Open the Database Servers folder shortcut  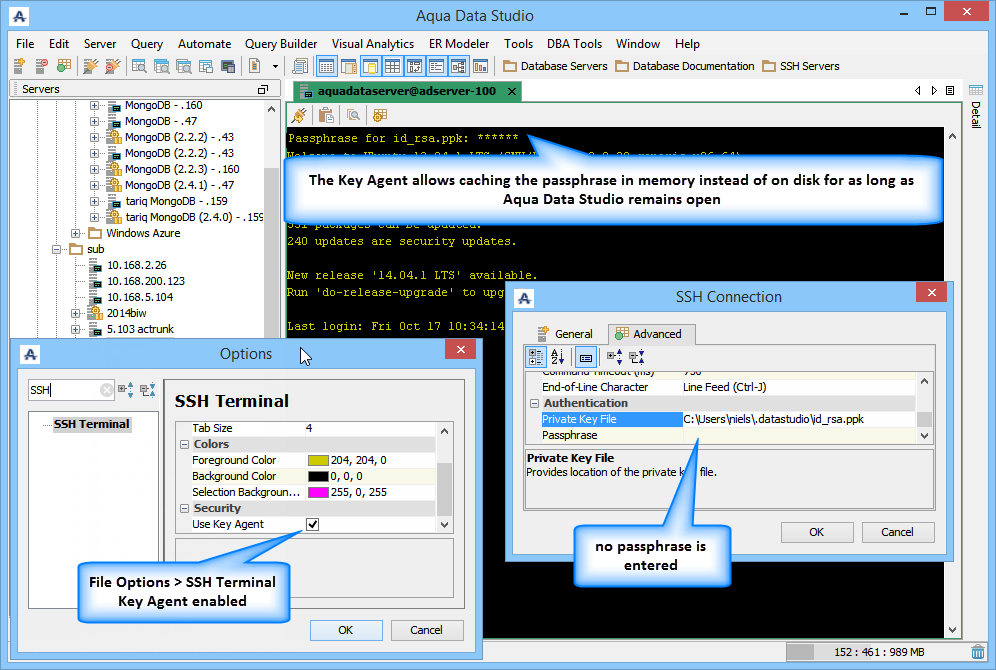tap(555, 66)
